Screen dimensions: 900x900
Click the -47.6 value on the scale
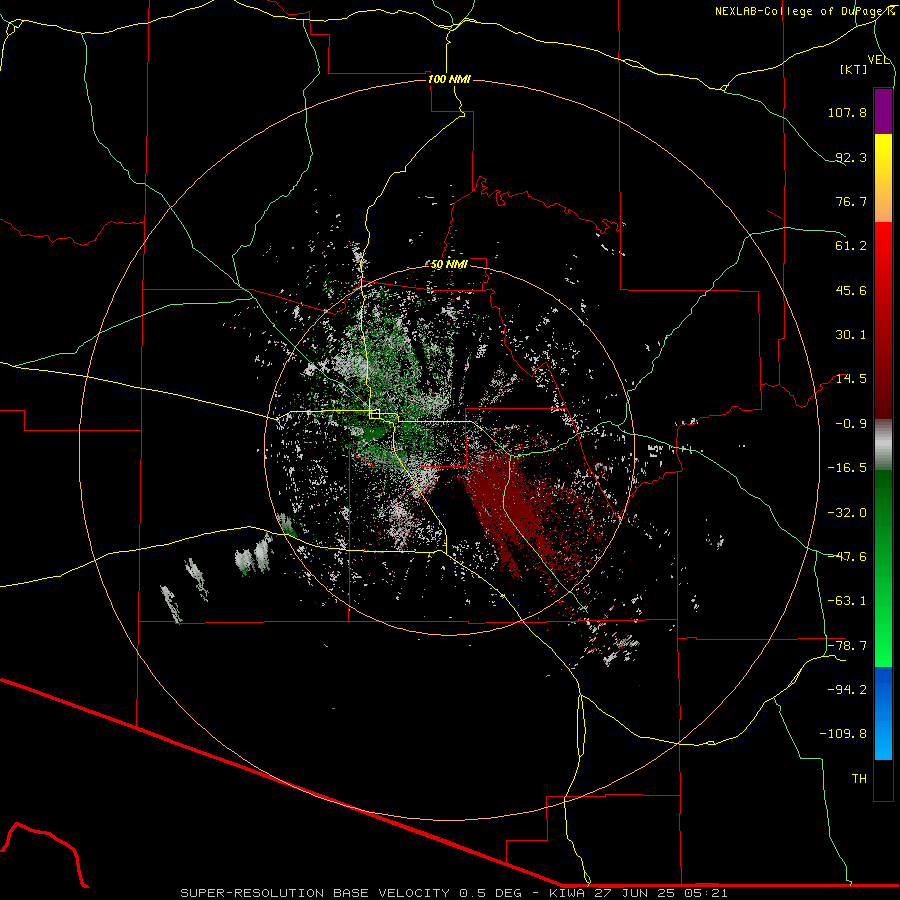click(847, 557)
